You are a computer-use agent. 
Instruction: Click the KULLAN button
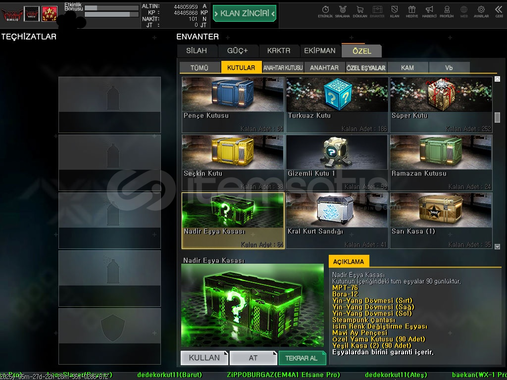[x=204, y=358]
